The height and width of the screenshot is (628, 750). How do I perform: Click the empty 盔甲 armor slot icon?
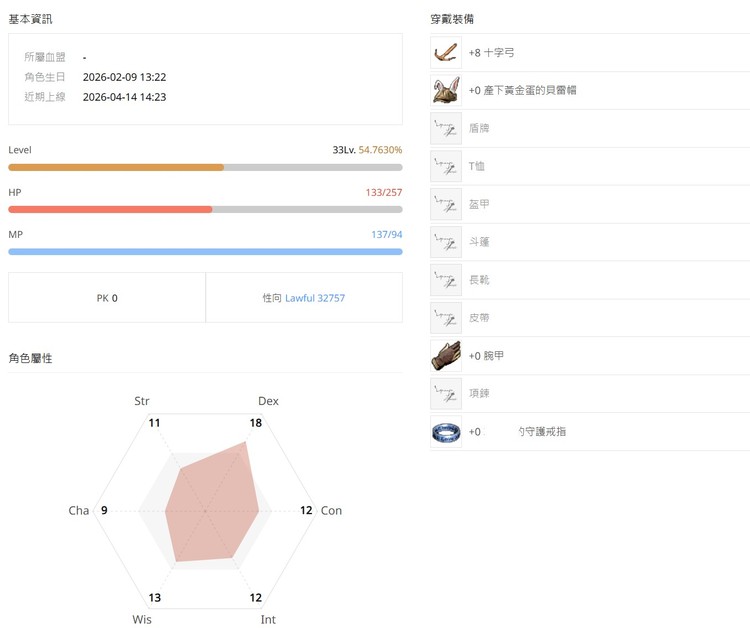pos(445,204)
